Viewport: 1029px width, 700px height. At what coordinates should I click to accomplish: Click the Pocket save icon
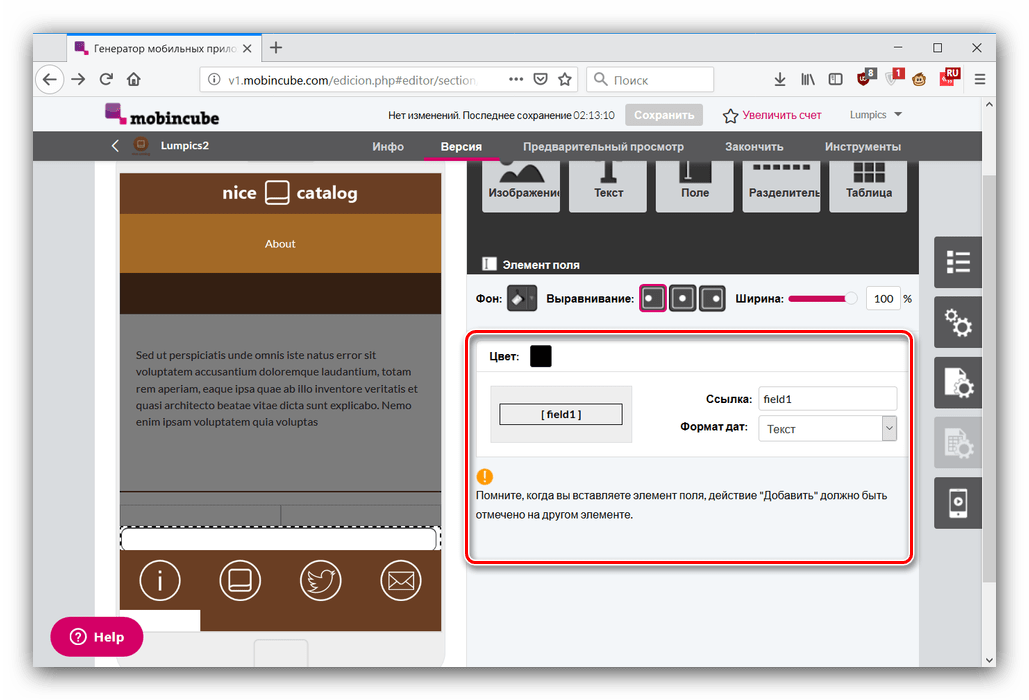[x=540, y=79]
